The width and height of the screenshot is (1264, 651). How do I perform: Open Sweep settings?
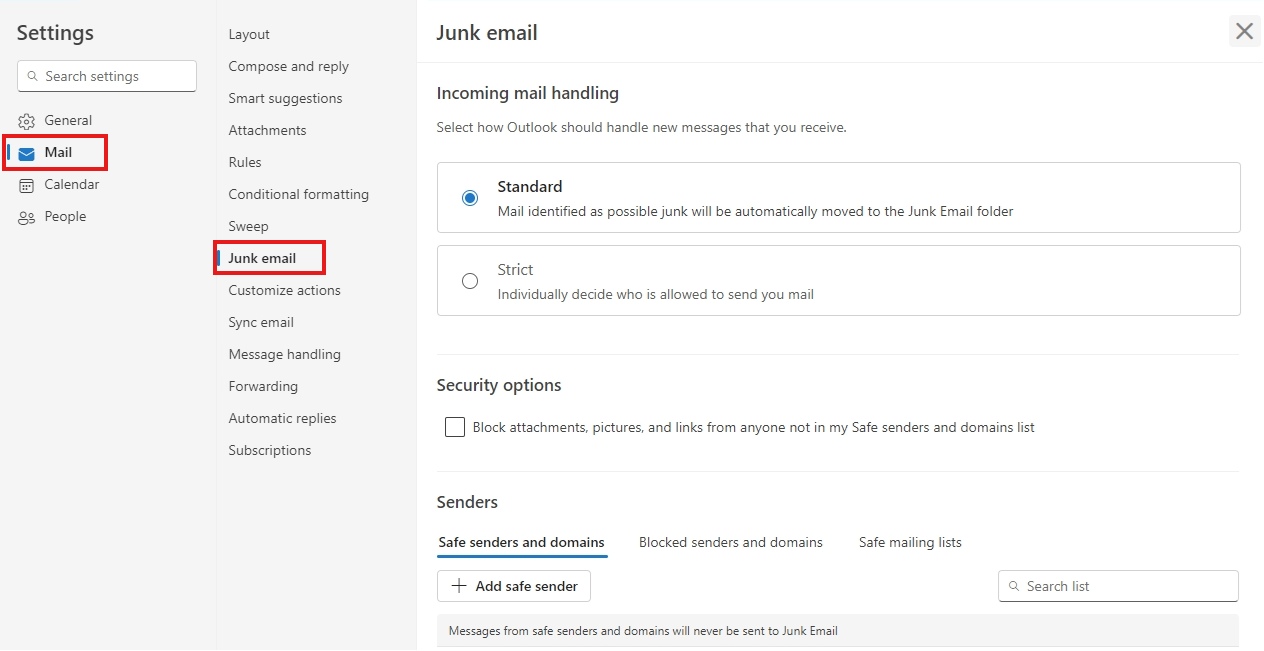248,226
